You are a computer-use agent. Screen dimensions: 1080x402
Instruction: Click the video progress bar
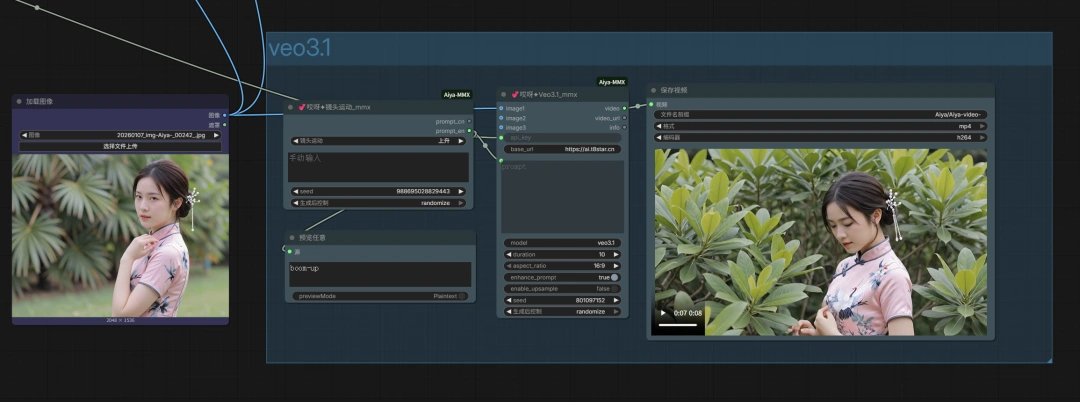click(x=680, y=325)
